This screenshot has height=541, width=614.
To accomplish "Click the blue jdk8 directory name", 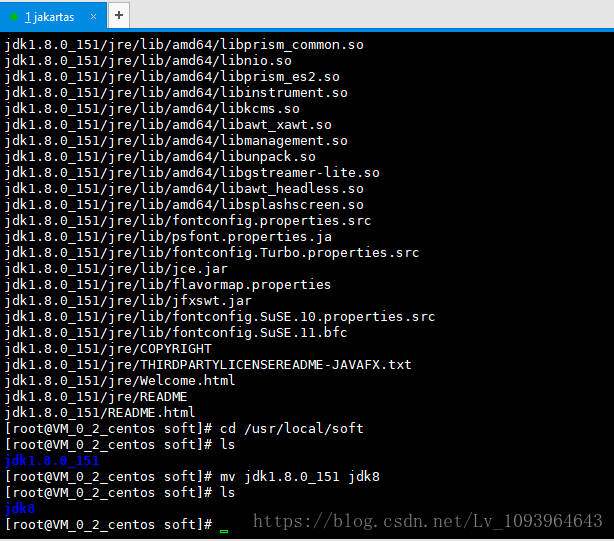I will tap(20, 509).
